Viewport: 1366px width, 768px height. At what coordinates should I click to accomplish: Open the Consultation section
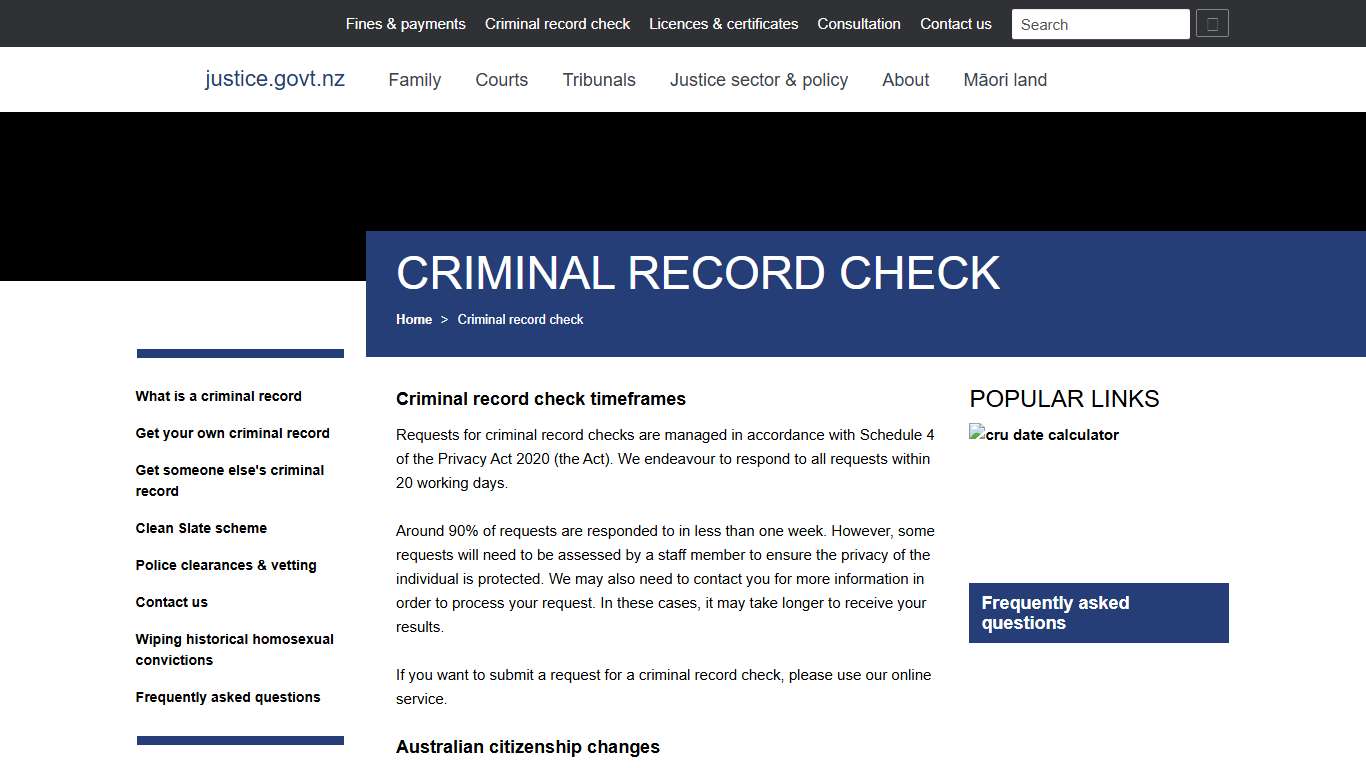(x=858, y=23)
